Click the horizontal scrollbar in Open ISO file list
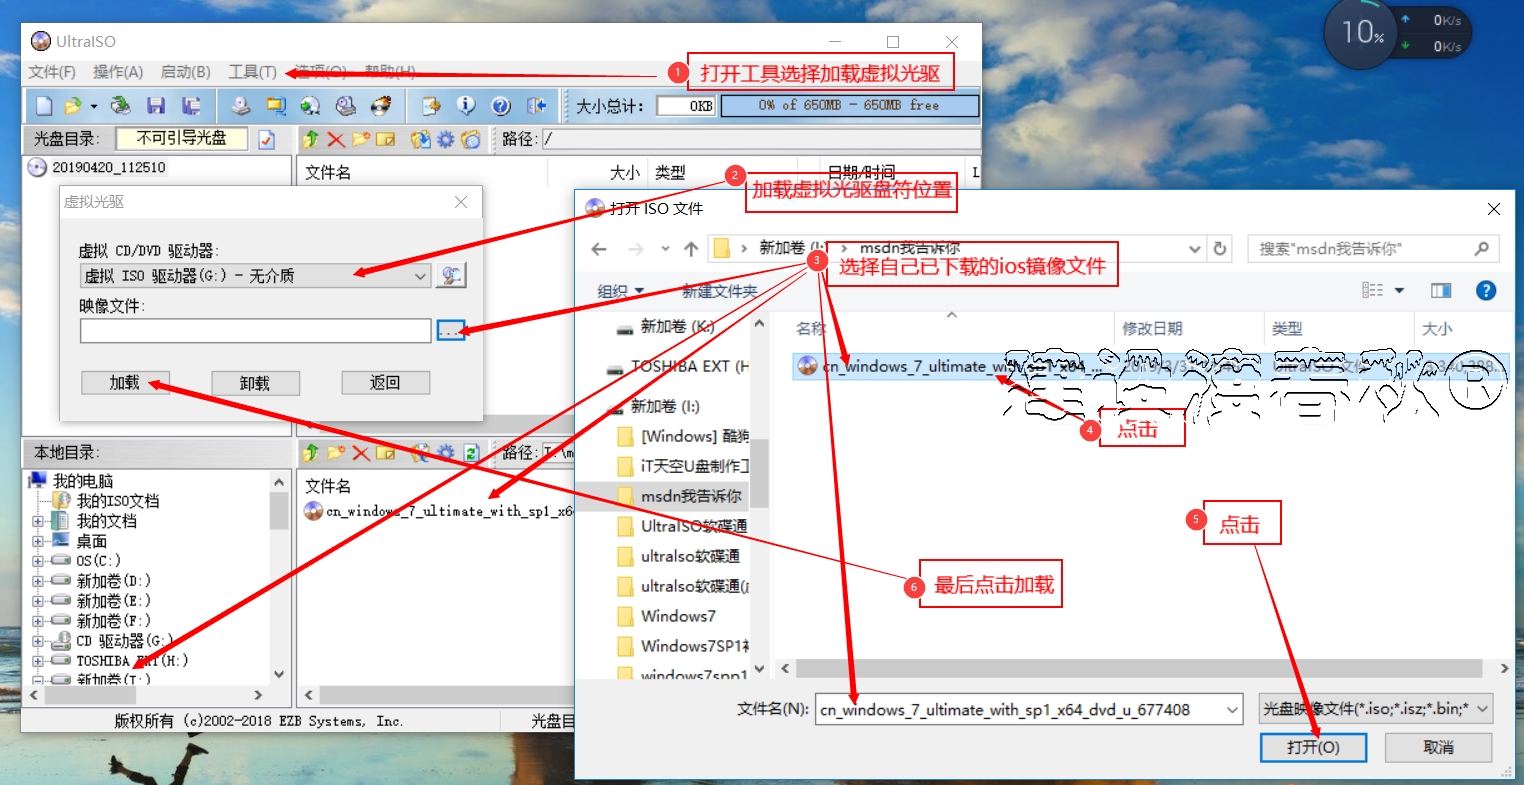 pos(1139,668)
